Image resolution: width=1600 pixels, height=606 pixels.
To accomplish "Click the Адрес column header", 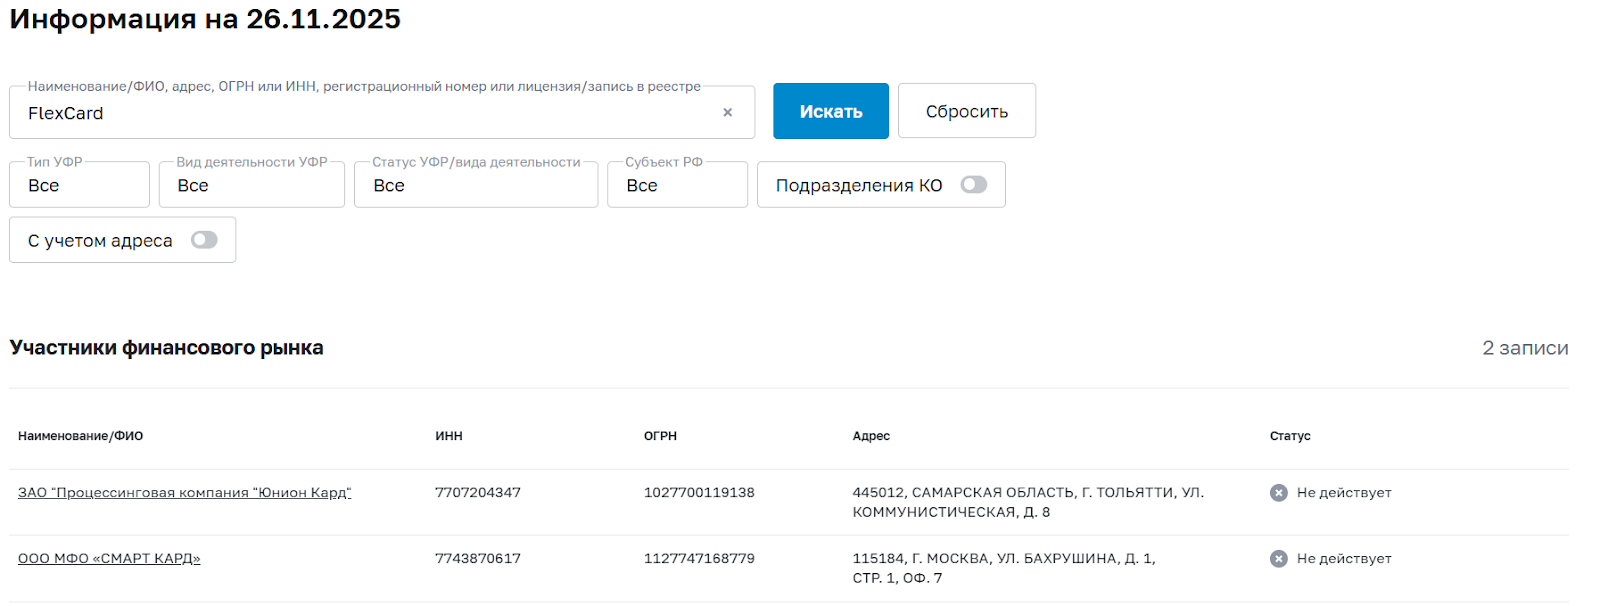I will click(x=871, y=436).
